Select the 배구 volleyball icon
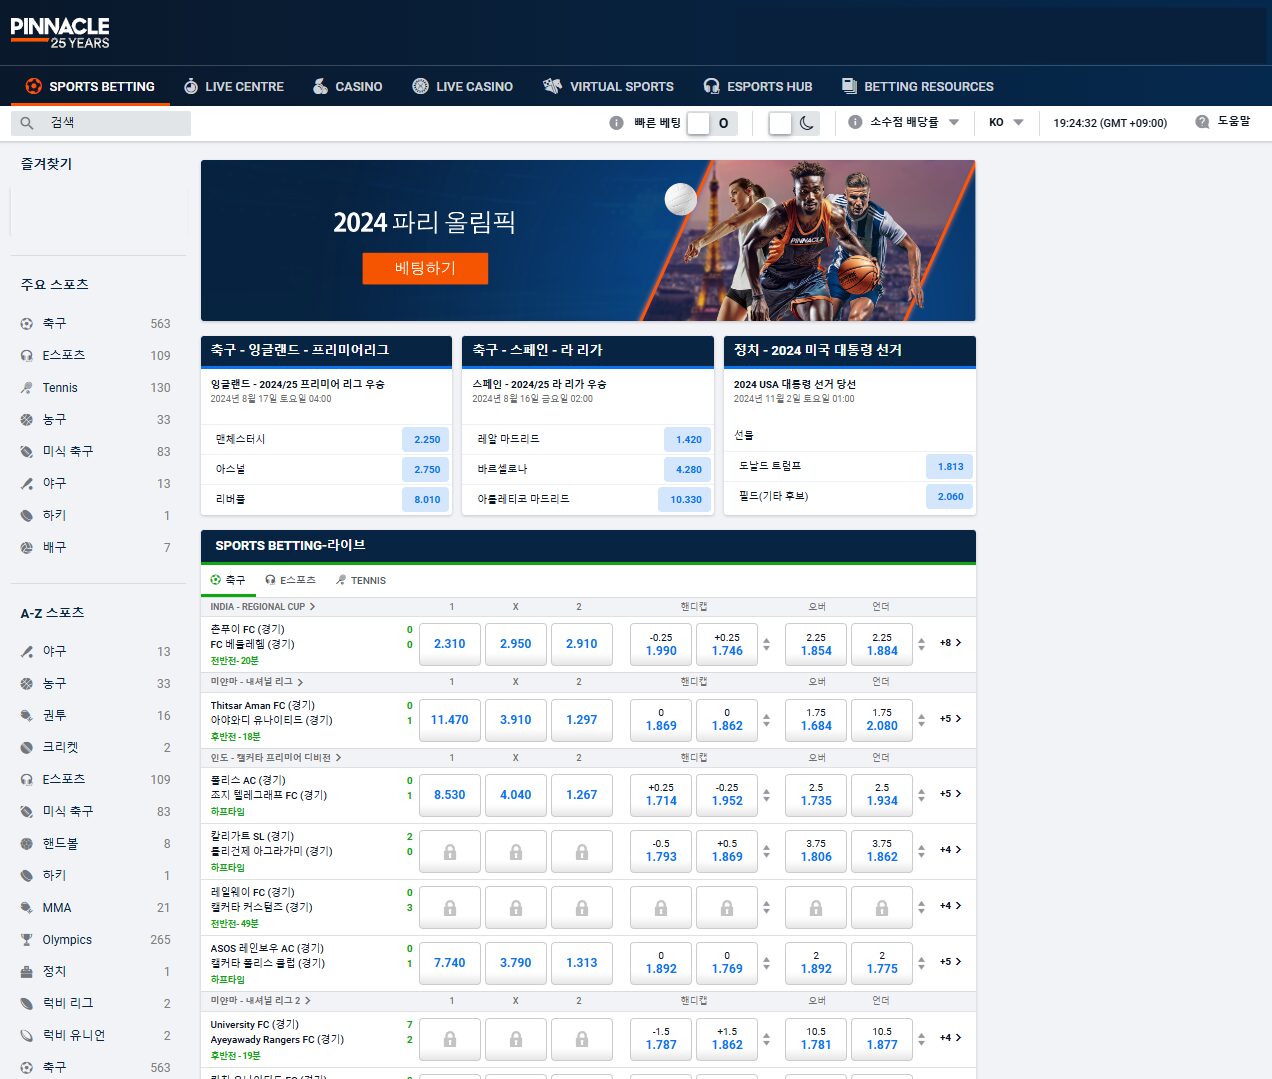Image resolution: width=1272 pixels, height=1079 pixels. (x=27, y=548)
